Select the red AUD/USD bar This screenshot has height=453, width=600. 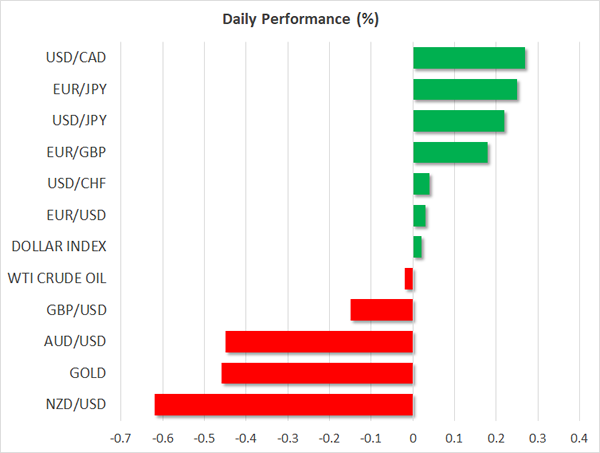pyautogui.click(x=319, y=342)
